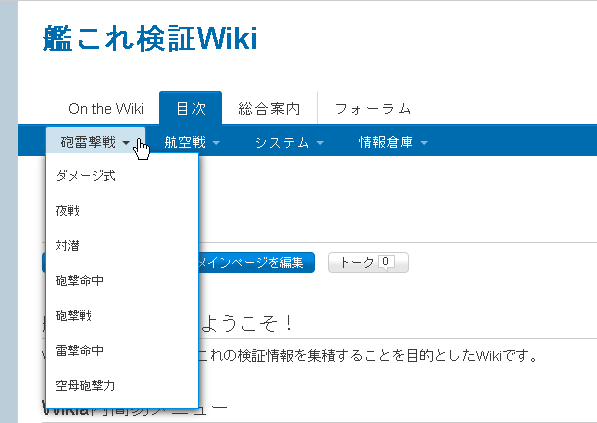Switch to the On the Wiki tab
Image resolution: width=597 pixels, height=423 pixels.
pos(106,109)
